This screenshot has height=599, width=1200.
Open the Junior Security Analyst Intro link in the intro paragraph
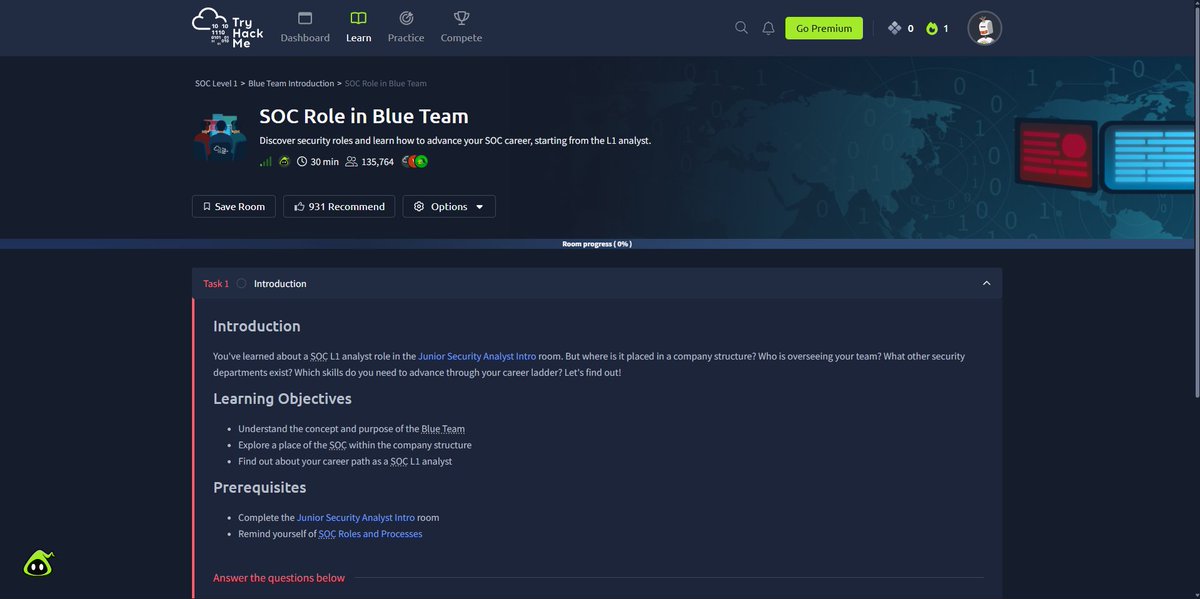click(477, 356)
